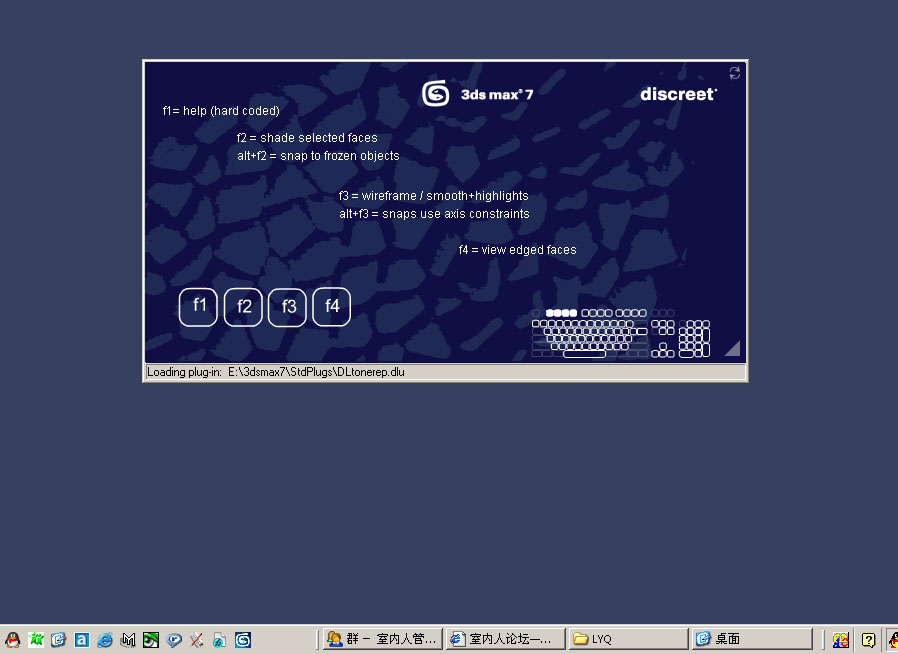Click the f4 key graphic
Image resolution: width=898 pixels, height=654 pixels.
click(332, 306)
